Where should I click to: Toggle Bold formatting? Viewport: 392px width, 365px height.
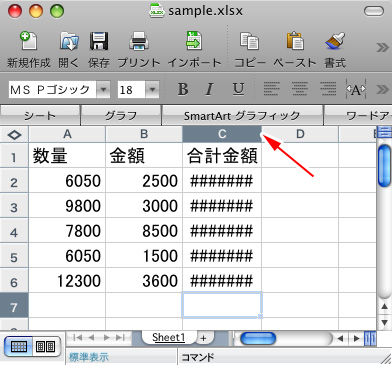tap(183, 89)
